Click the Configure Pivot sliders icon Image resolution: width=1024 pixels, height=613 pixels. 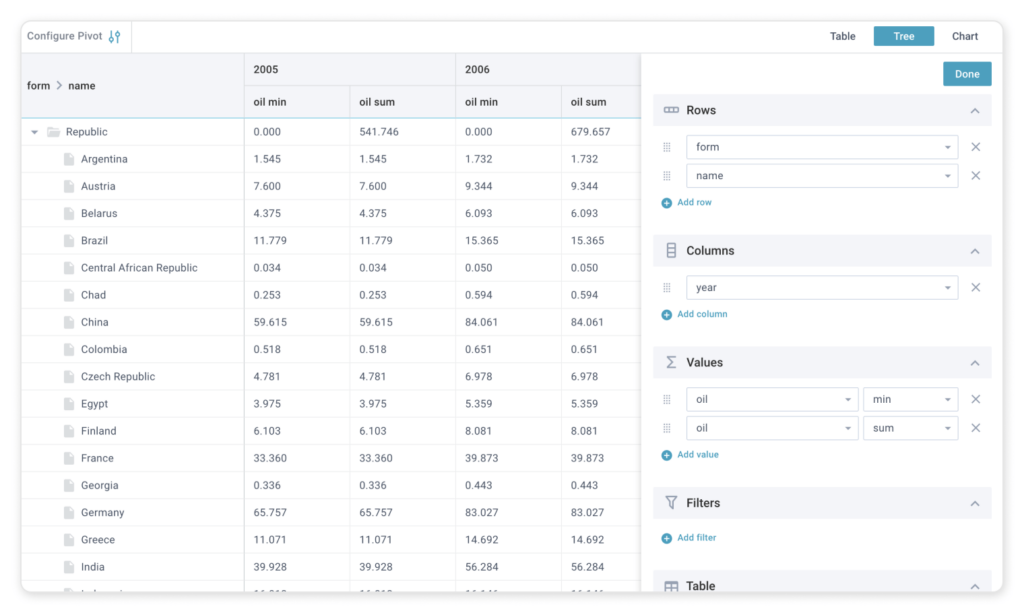114,37
